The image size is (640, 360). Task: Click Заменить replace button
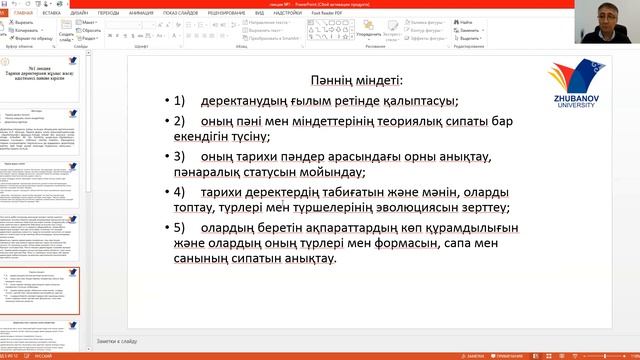tap(469, 30)
